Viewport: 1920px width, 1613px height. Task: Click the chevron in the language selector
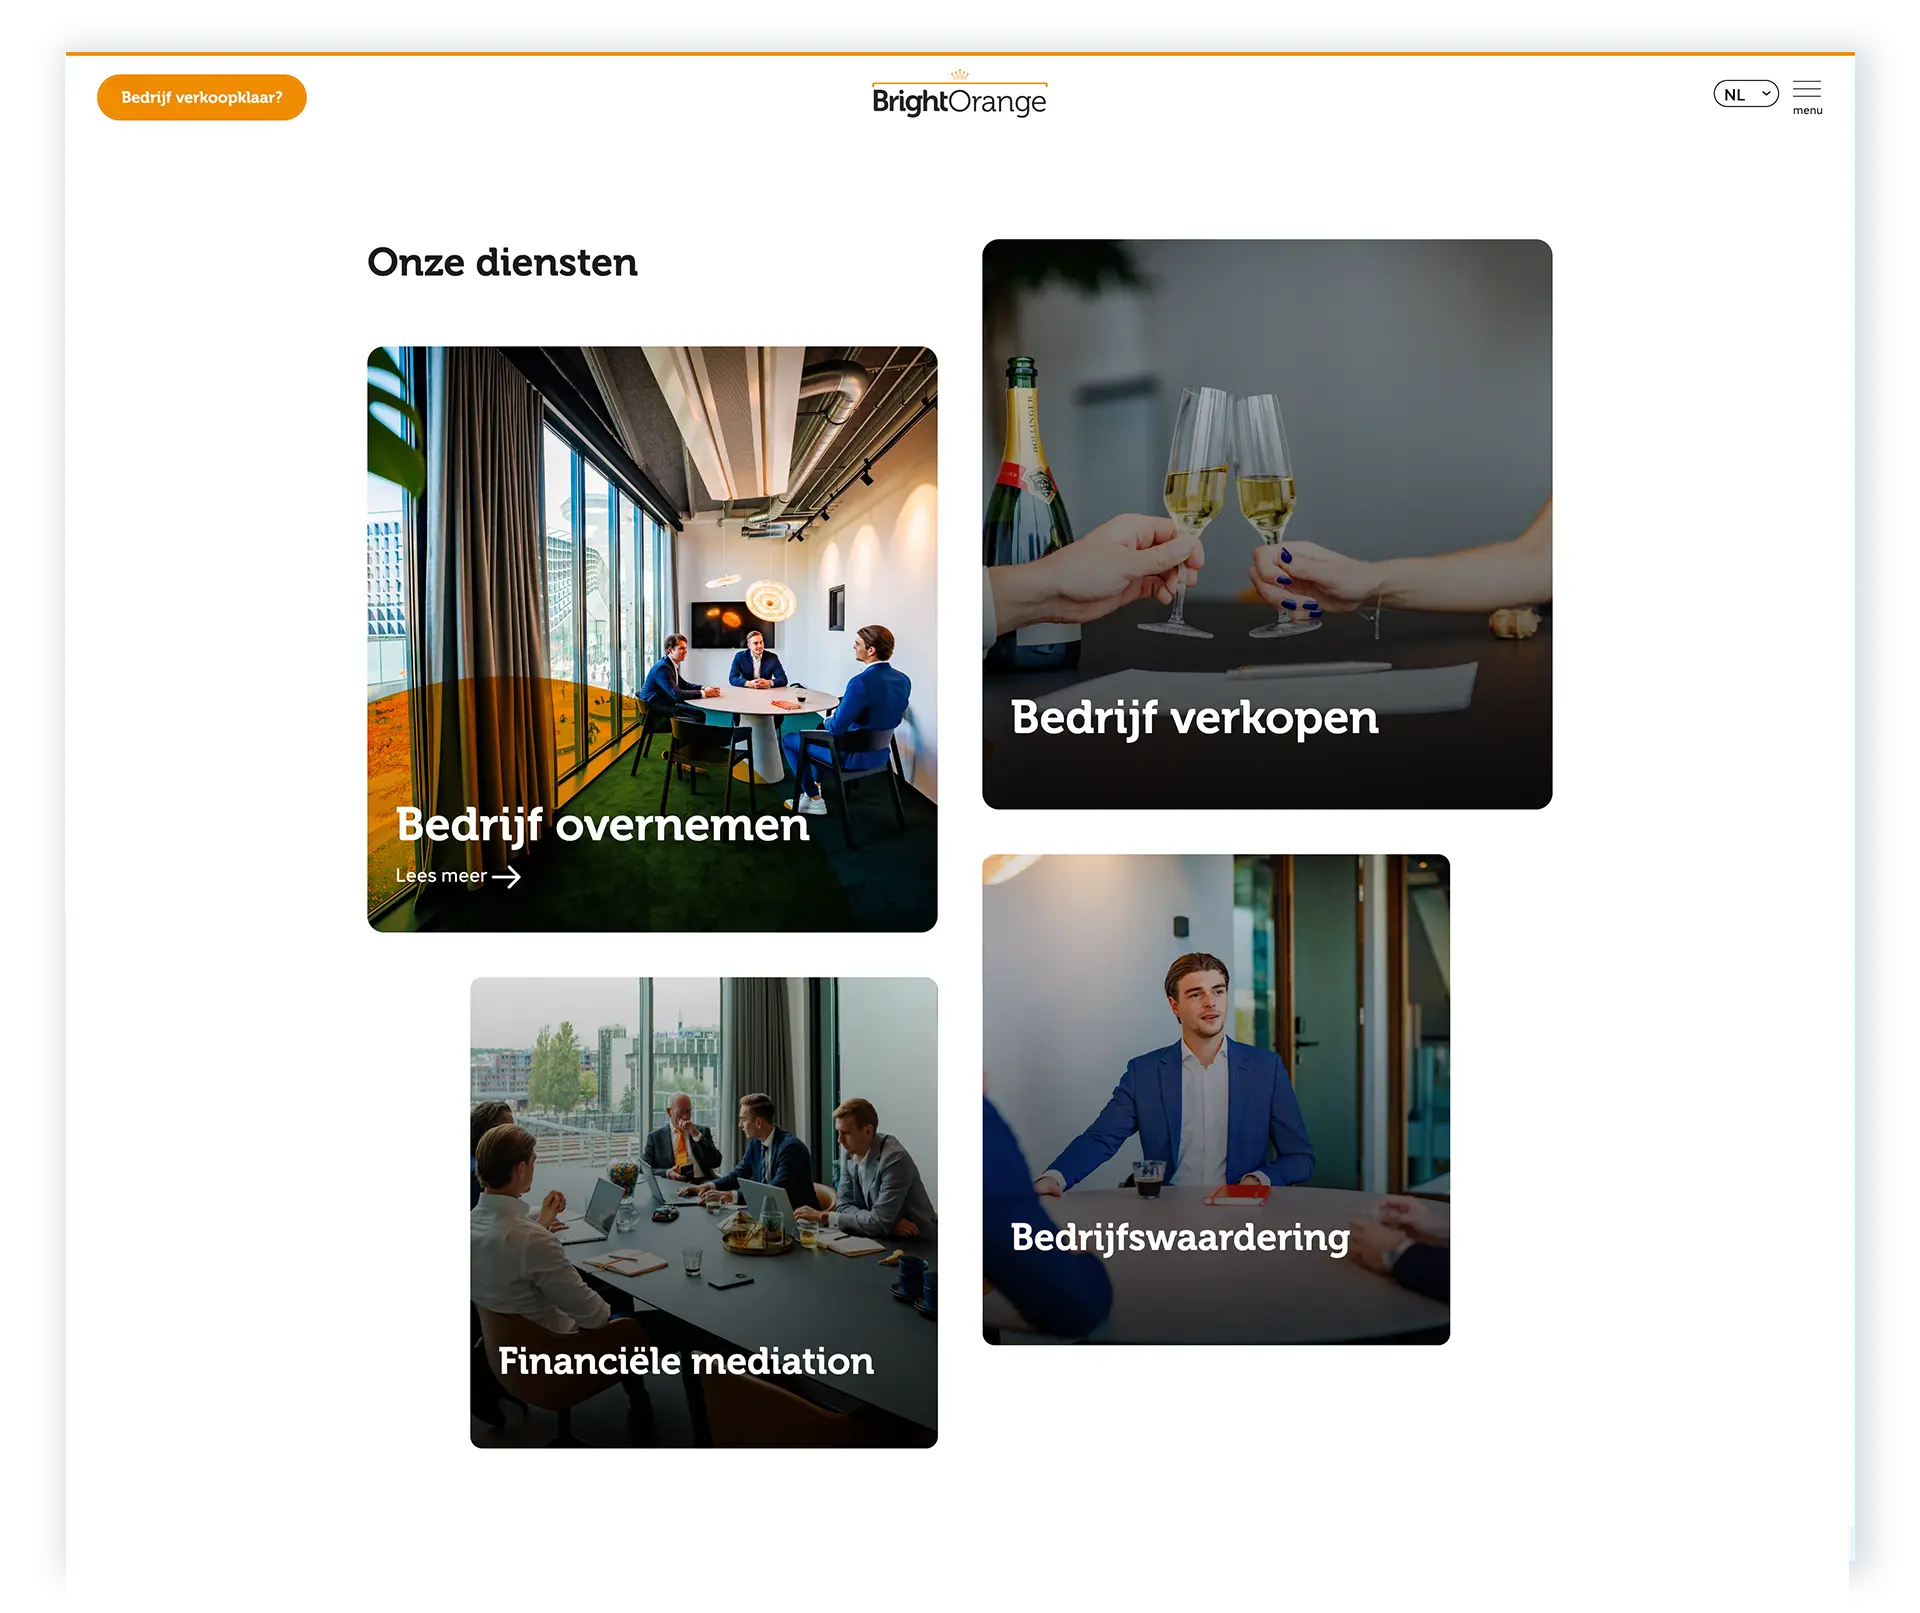(1766, 94)
